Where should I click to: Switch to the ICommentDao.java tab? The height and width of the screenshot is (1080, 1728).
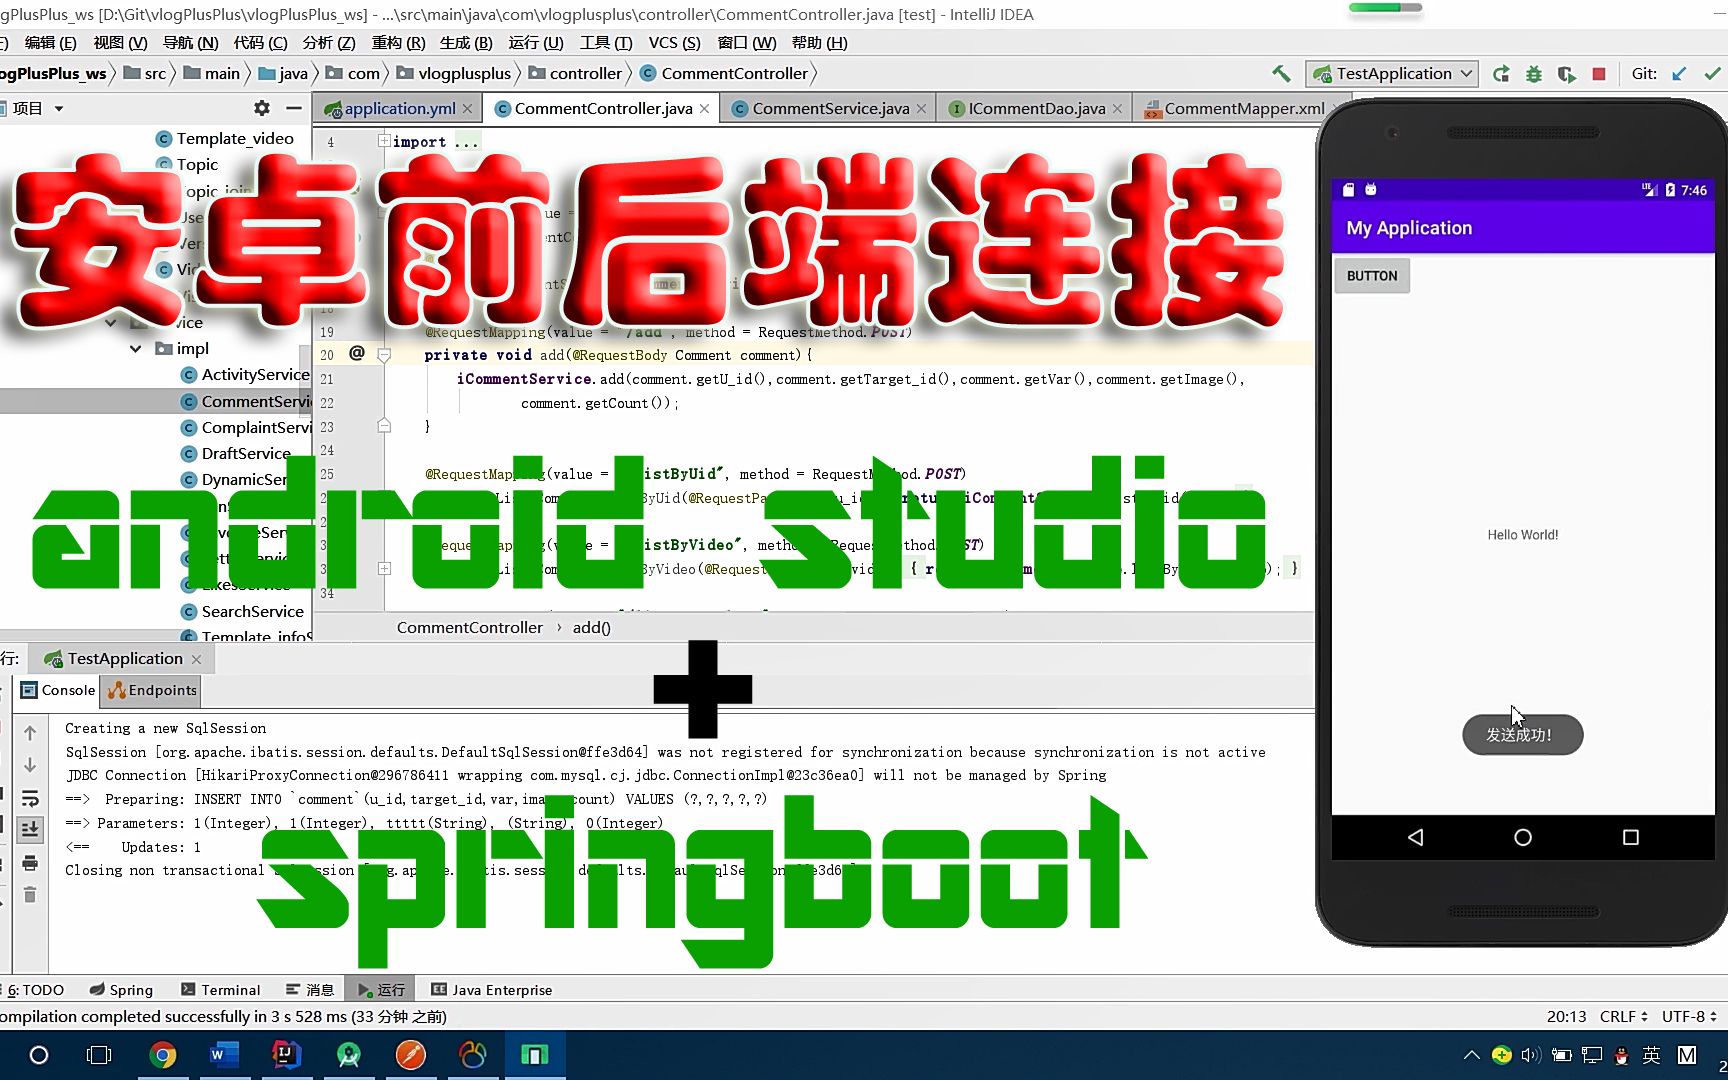point(1036,109)
